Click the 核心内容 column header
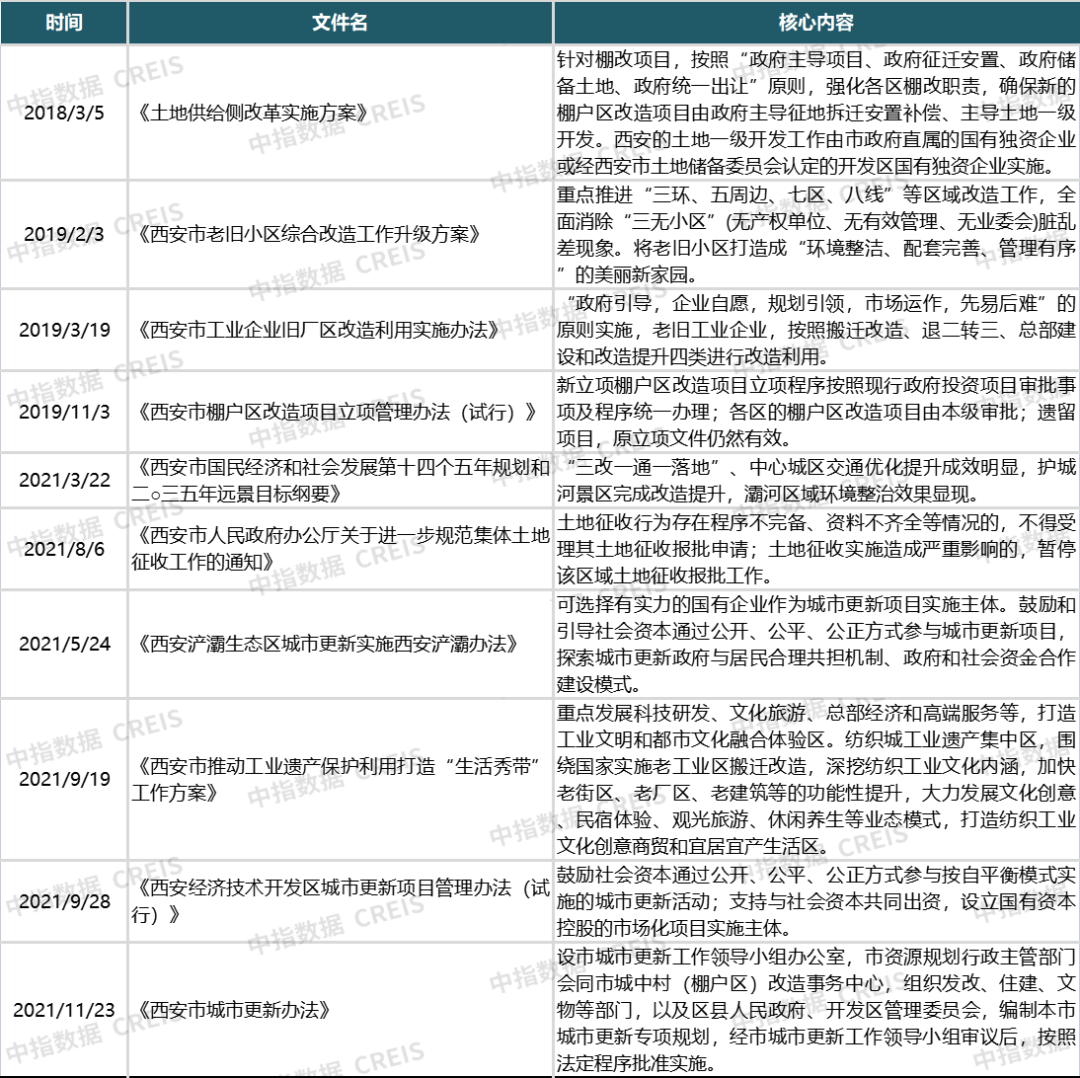 (815, 22)
